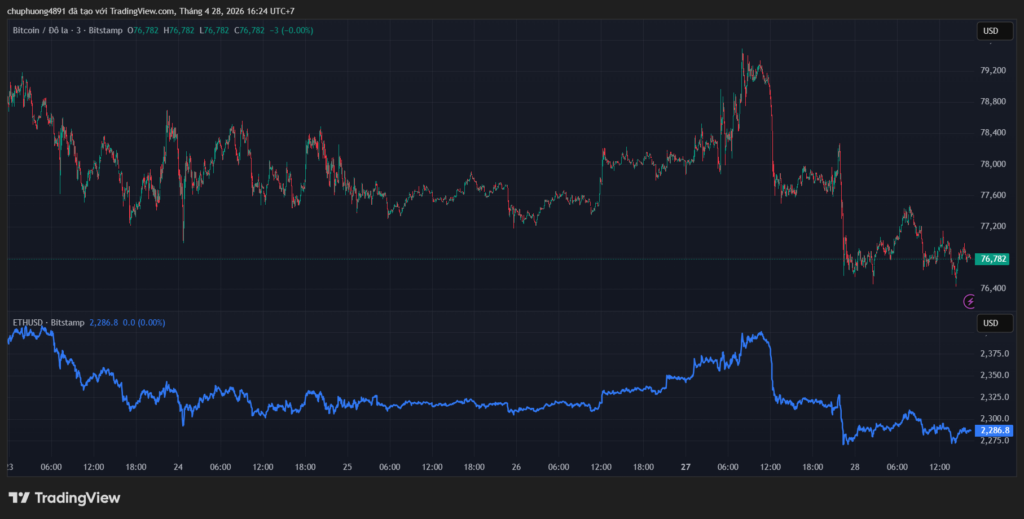Click the 78,000 price axis label
The image size is (1024, 519).
(992, 164)
